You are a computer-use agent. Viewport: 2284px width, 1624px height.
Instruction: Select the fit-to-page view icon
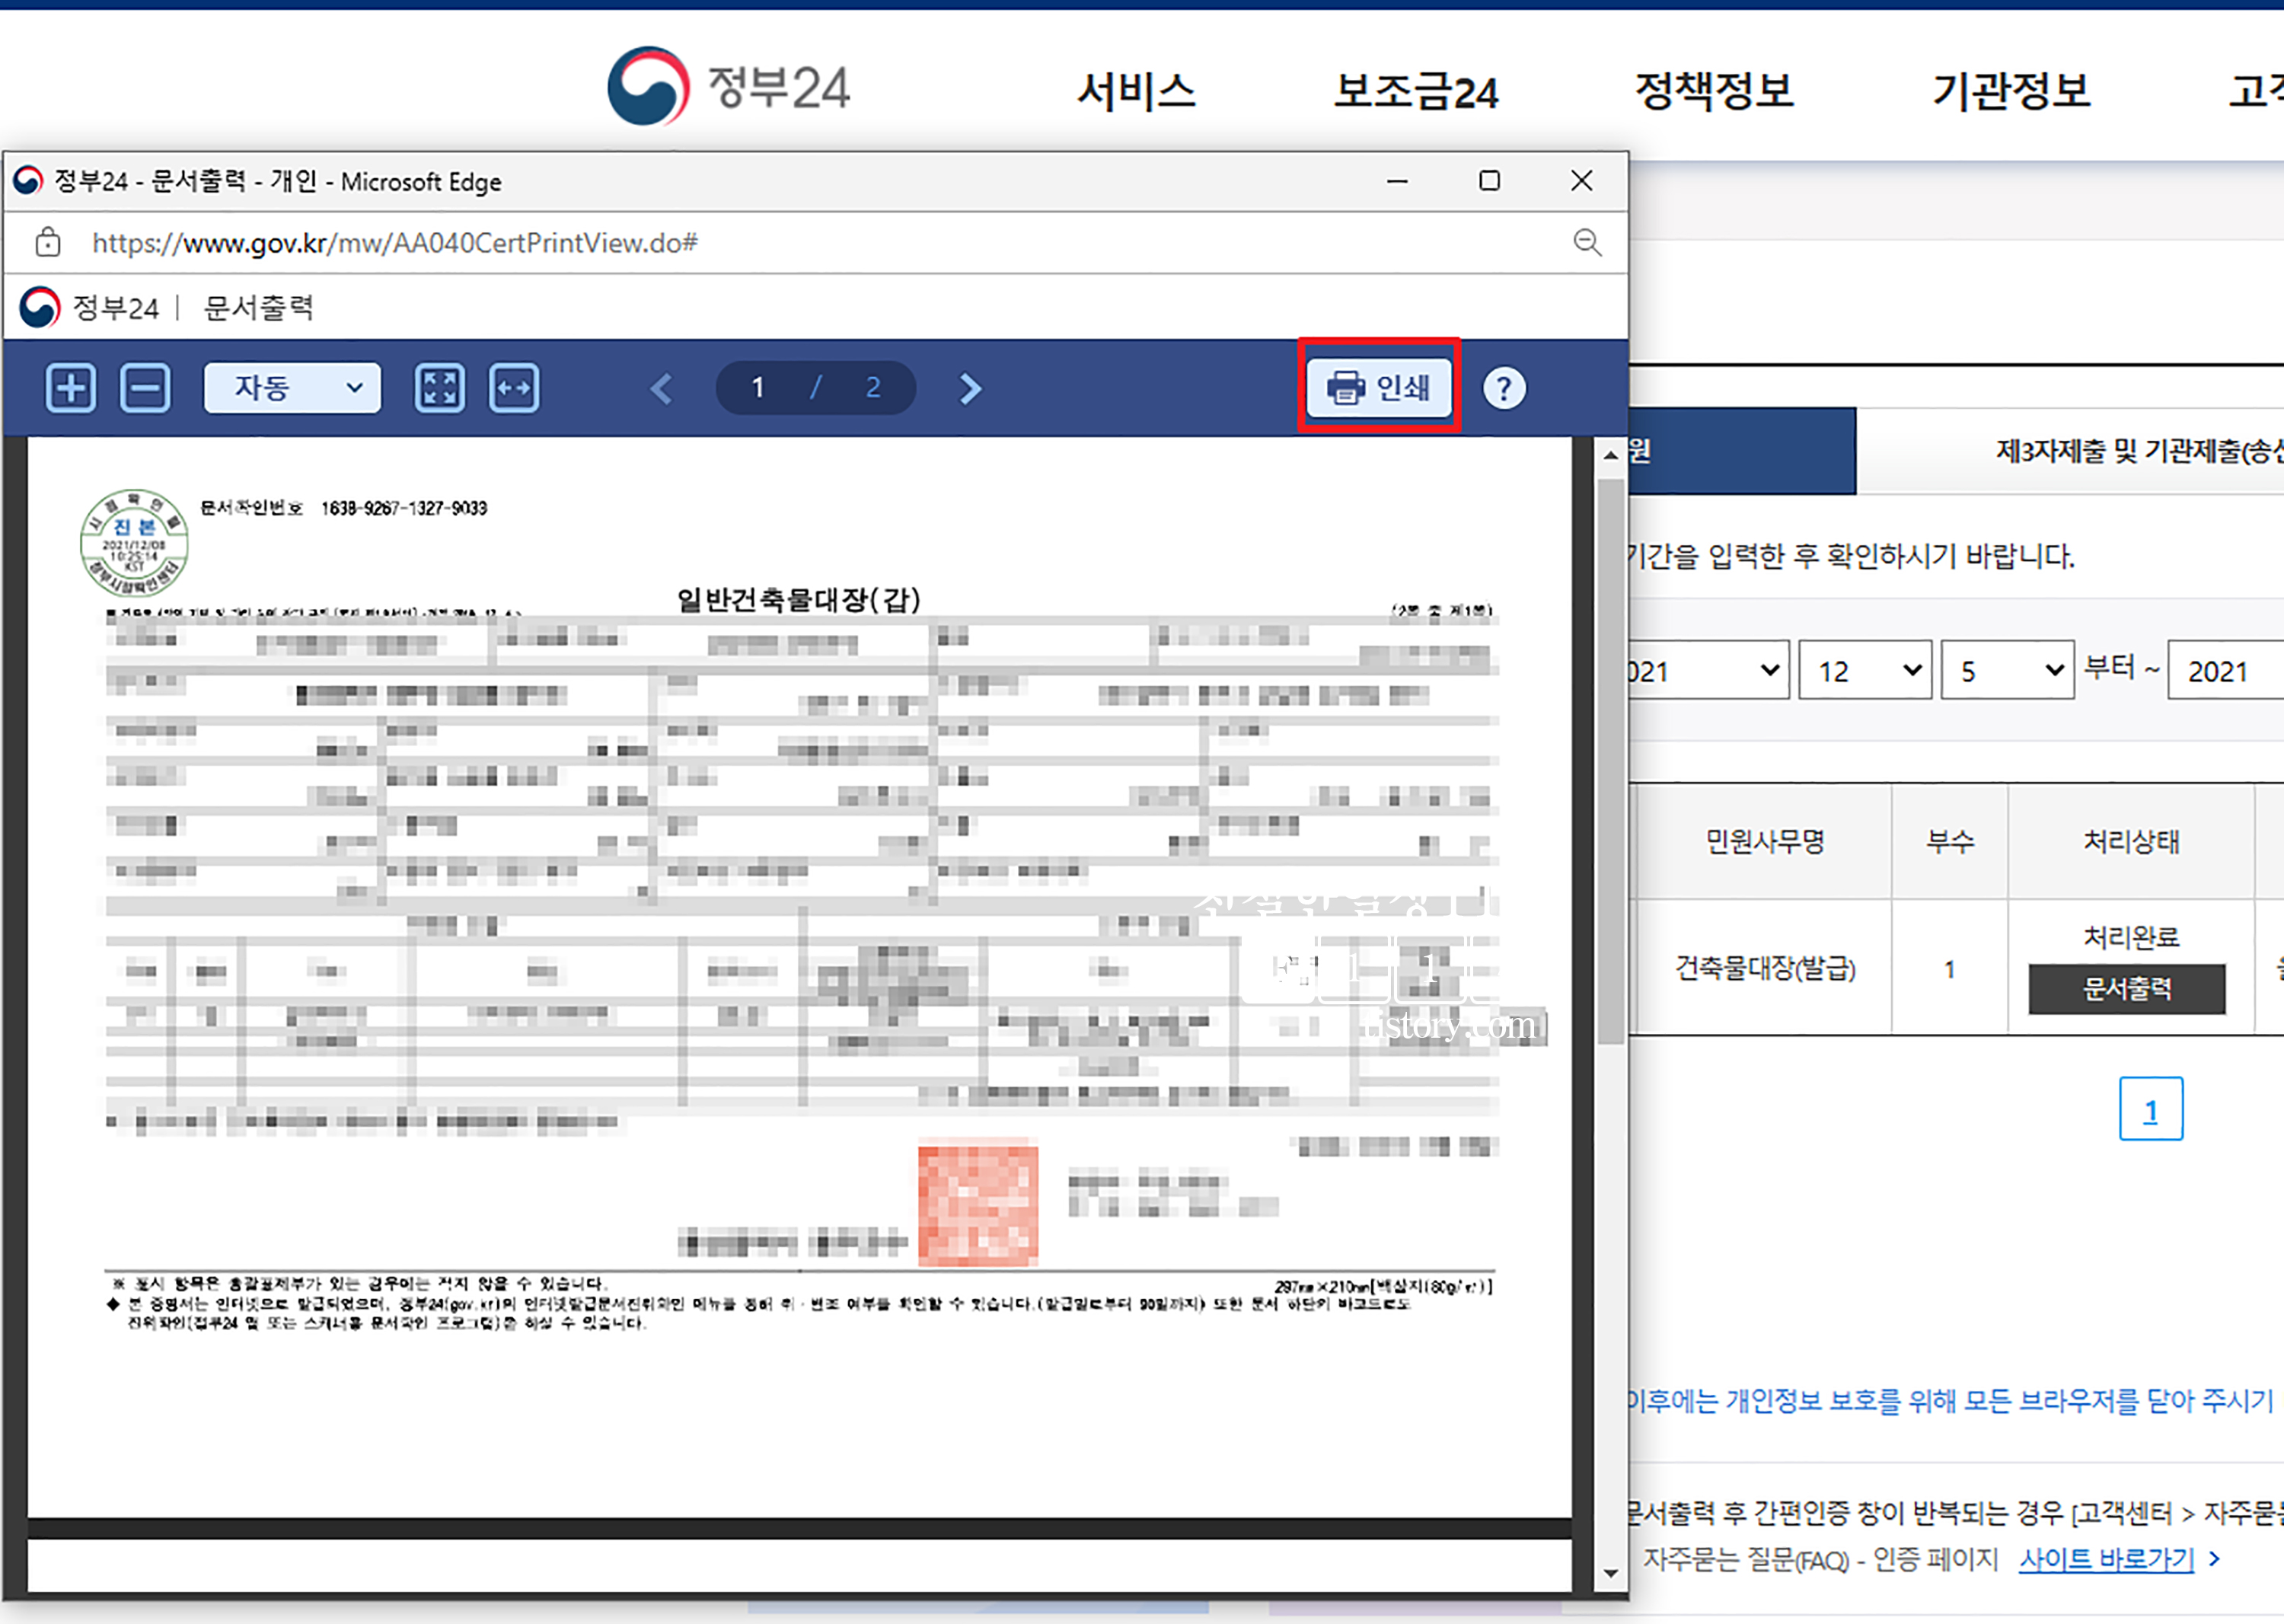(439, 388)
